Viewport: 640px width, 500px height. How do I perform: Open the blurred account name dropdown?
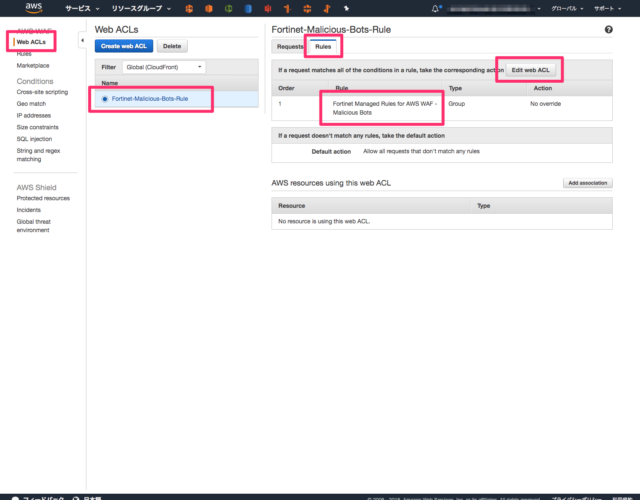point(493,9)
